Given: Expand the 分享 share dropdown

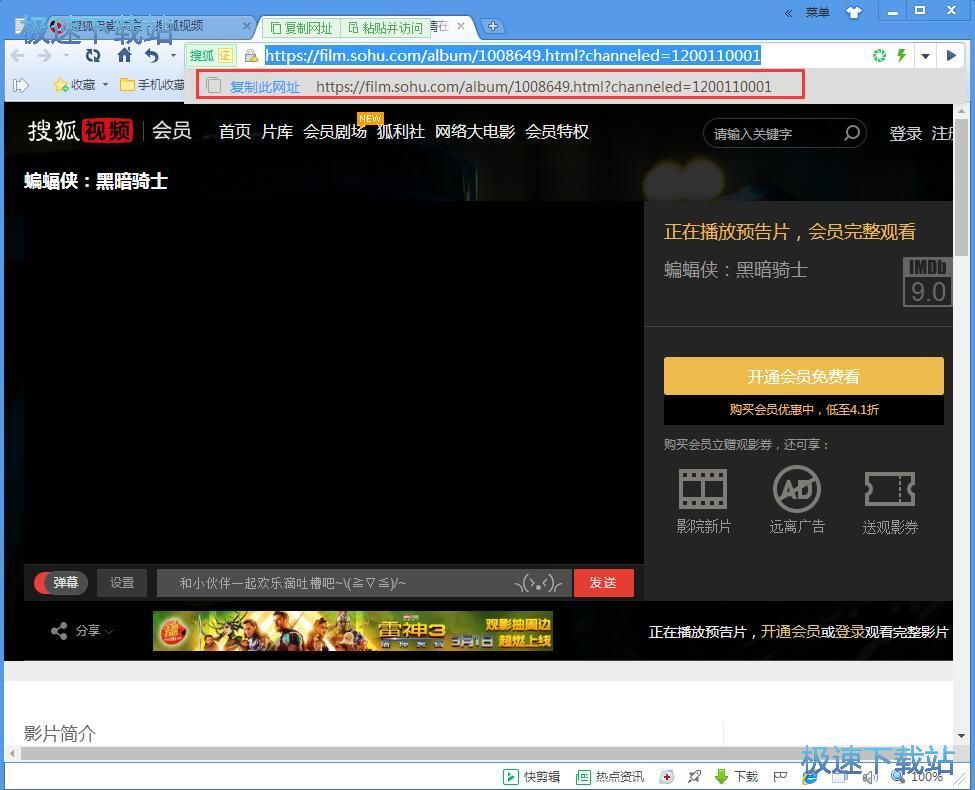Looking at the screenshot, I should tap(82, 631).
